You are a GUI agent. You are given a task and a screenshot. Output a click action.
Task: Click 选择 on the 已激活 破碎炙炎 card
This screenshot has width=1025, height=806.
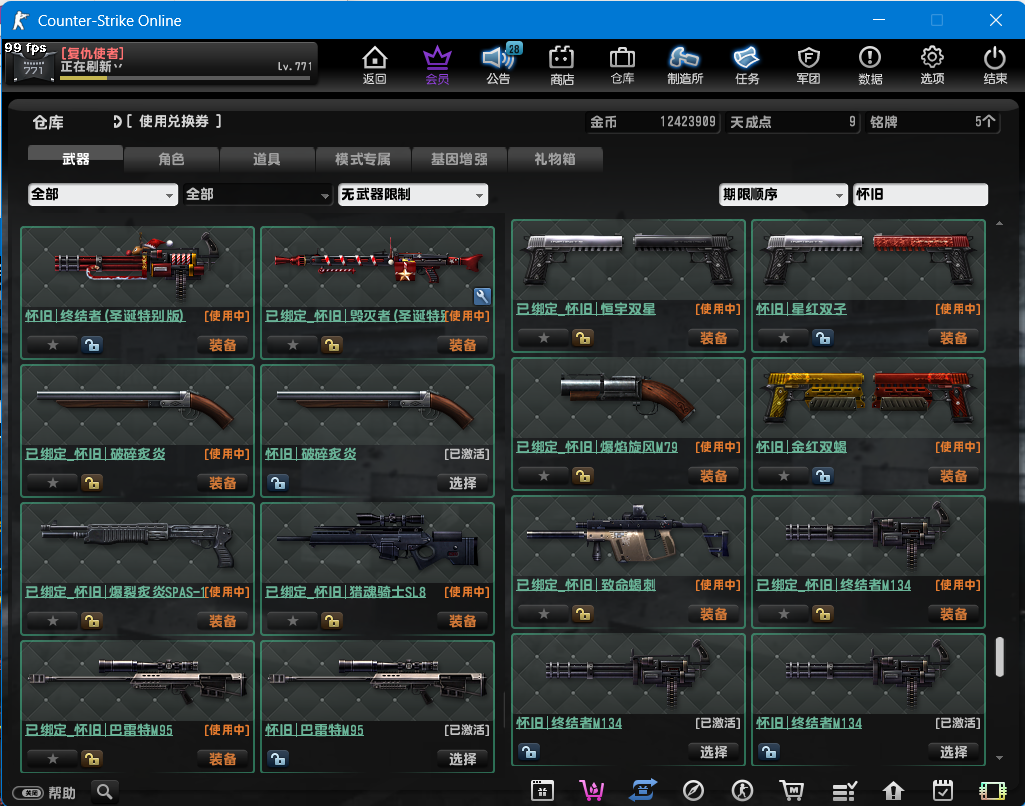[462, 483]
